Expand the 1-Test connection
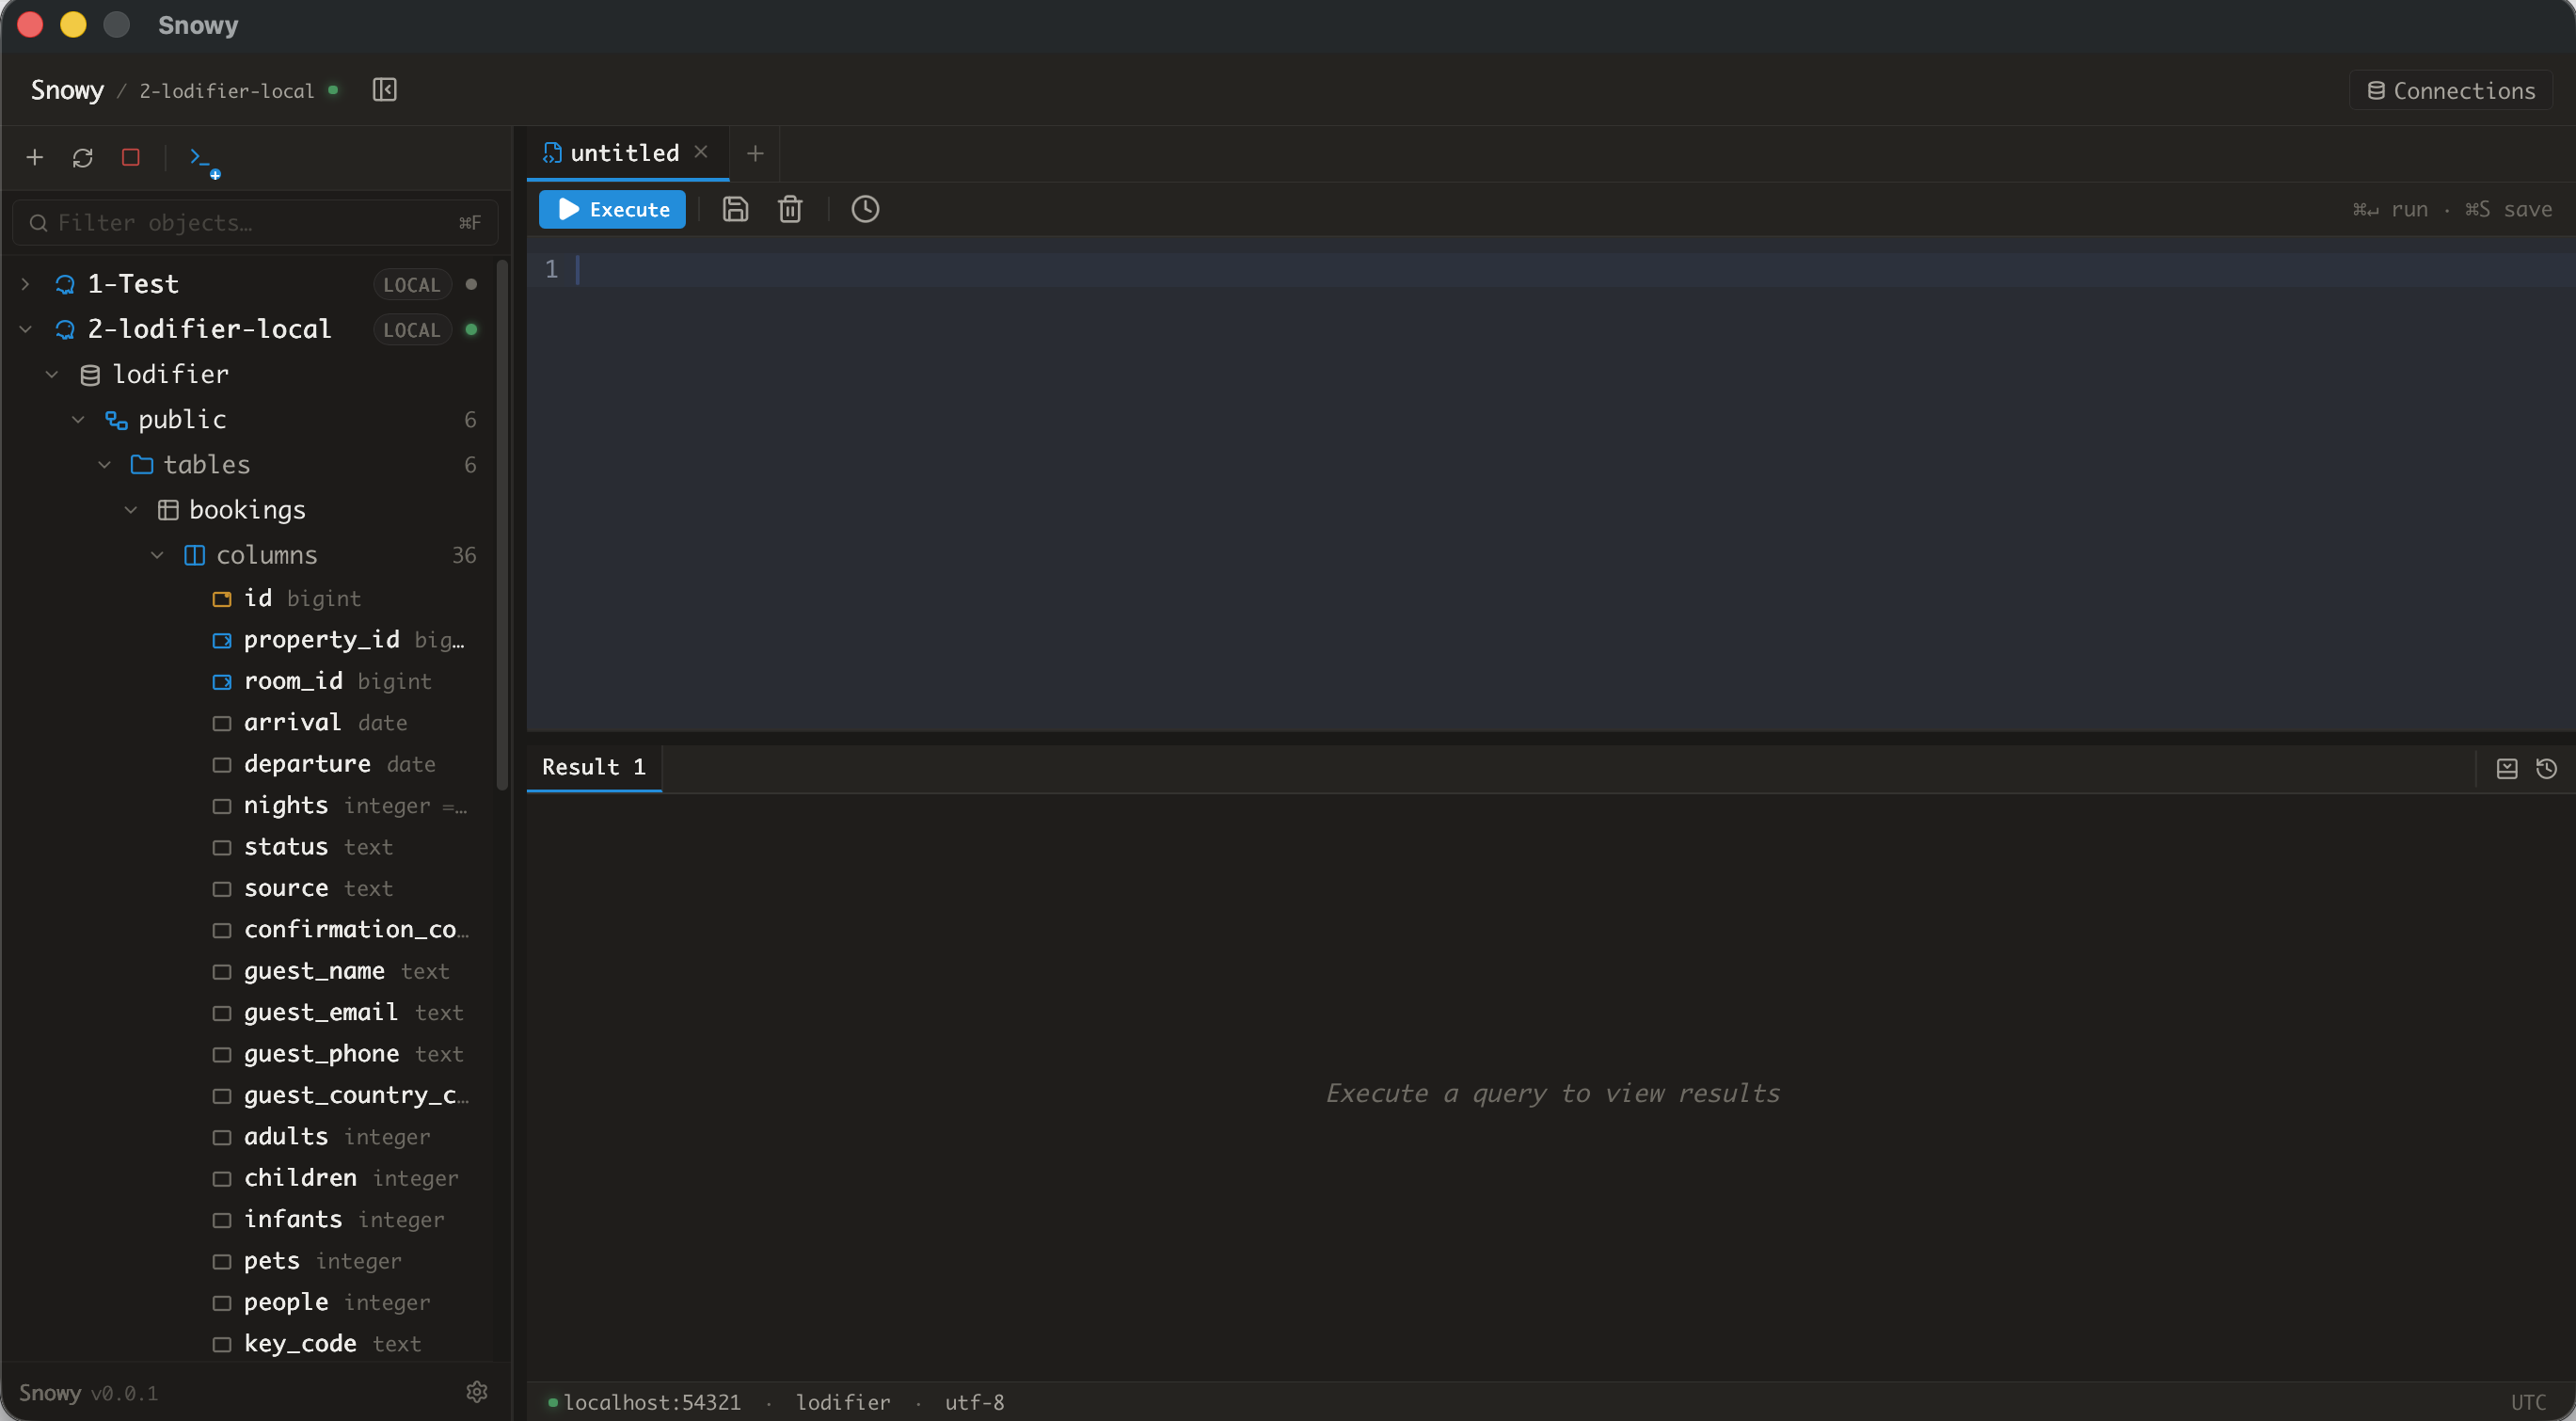The image size is (2576, 1421). point(26,284)
